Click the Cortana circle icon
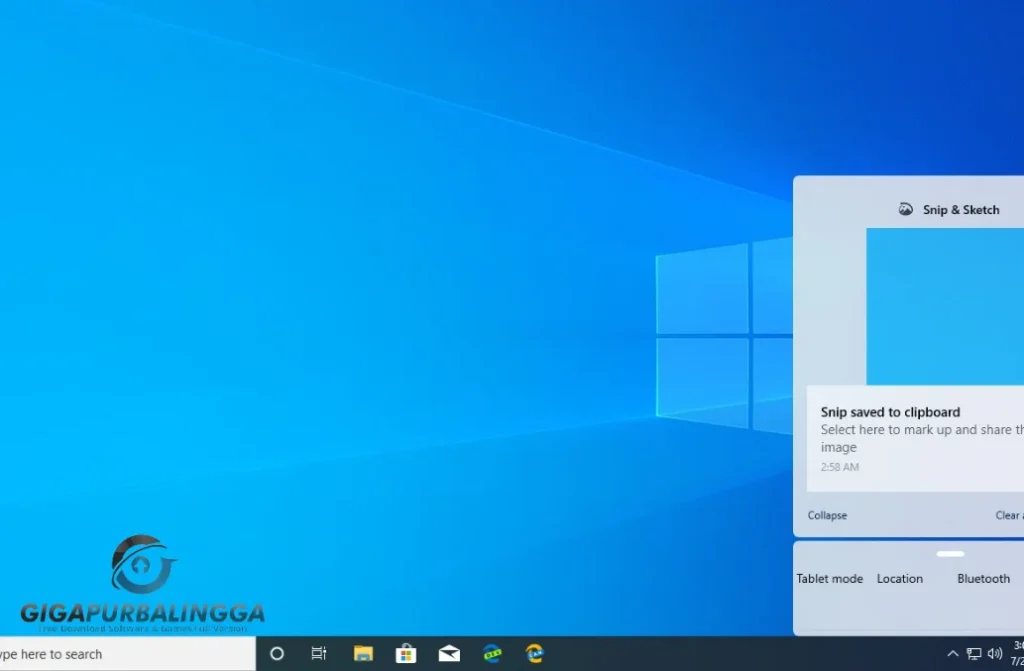 (x=276, y=654)
